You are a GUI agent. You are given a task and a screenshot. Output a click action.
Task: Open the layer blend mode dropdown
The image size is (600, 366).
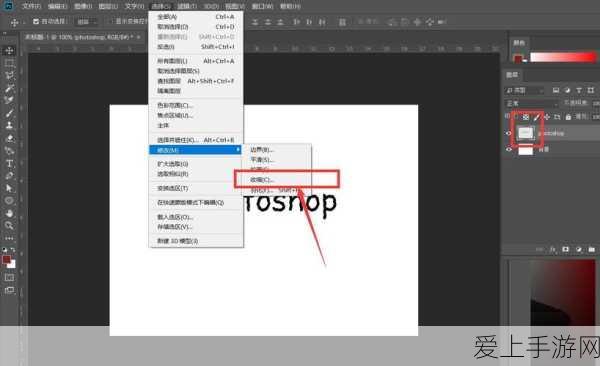tap(532, 104)
